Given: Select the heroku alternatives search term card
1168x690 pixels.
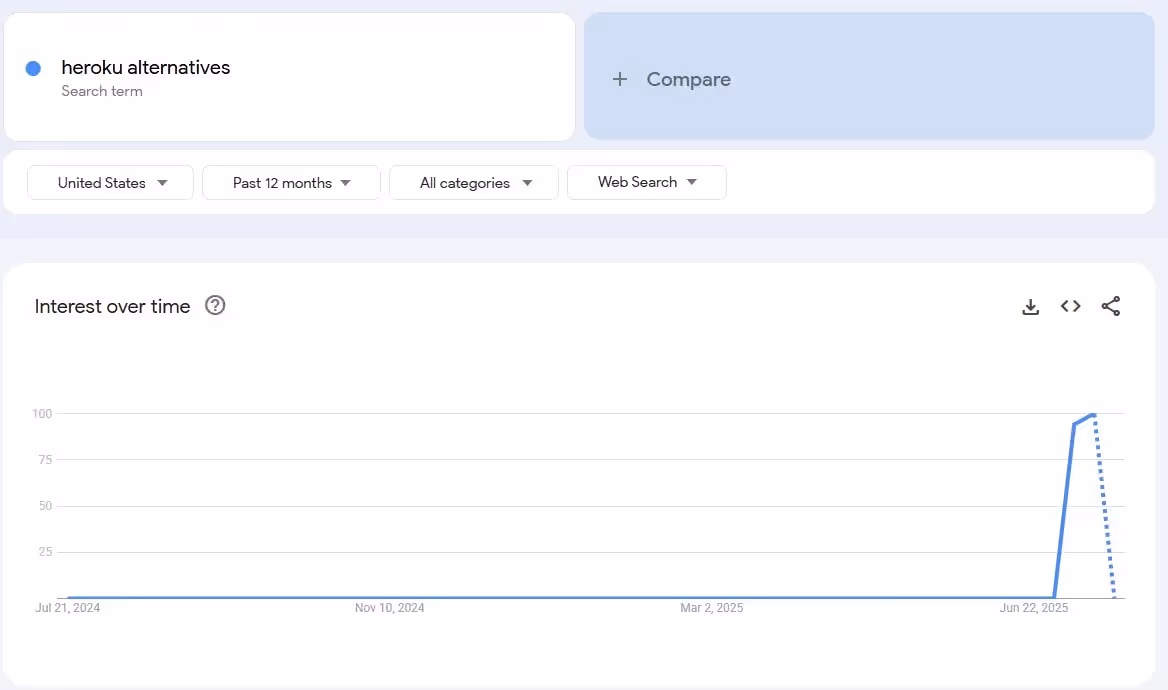Looking at the screenshot, I should [289, 77].
